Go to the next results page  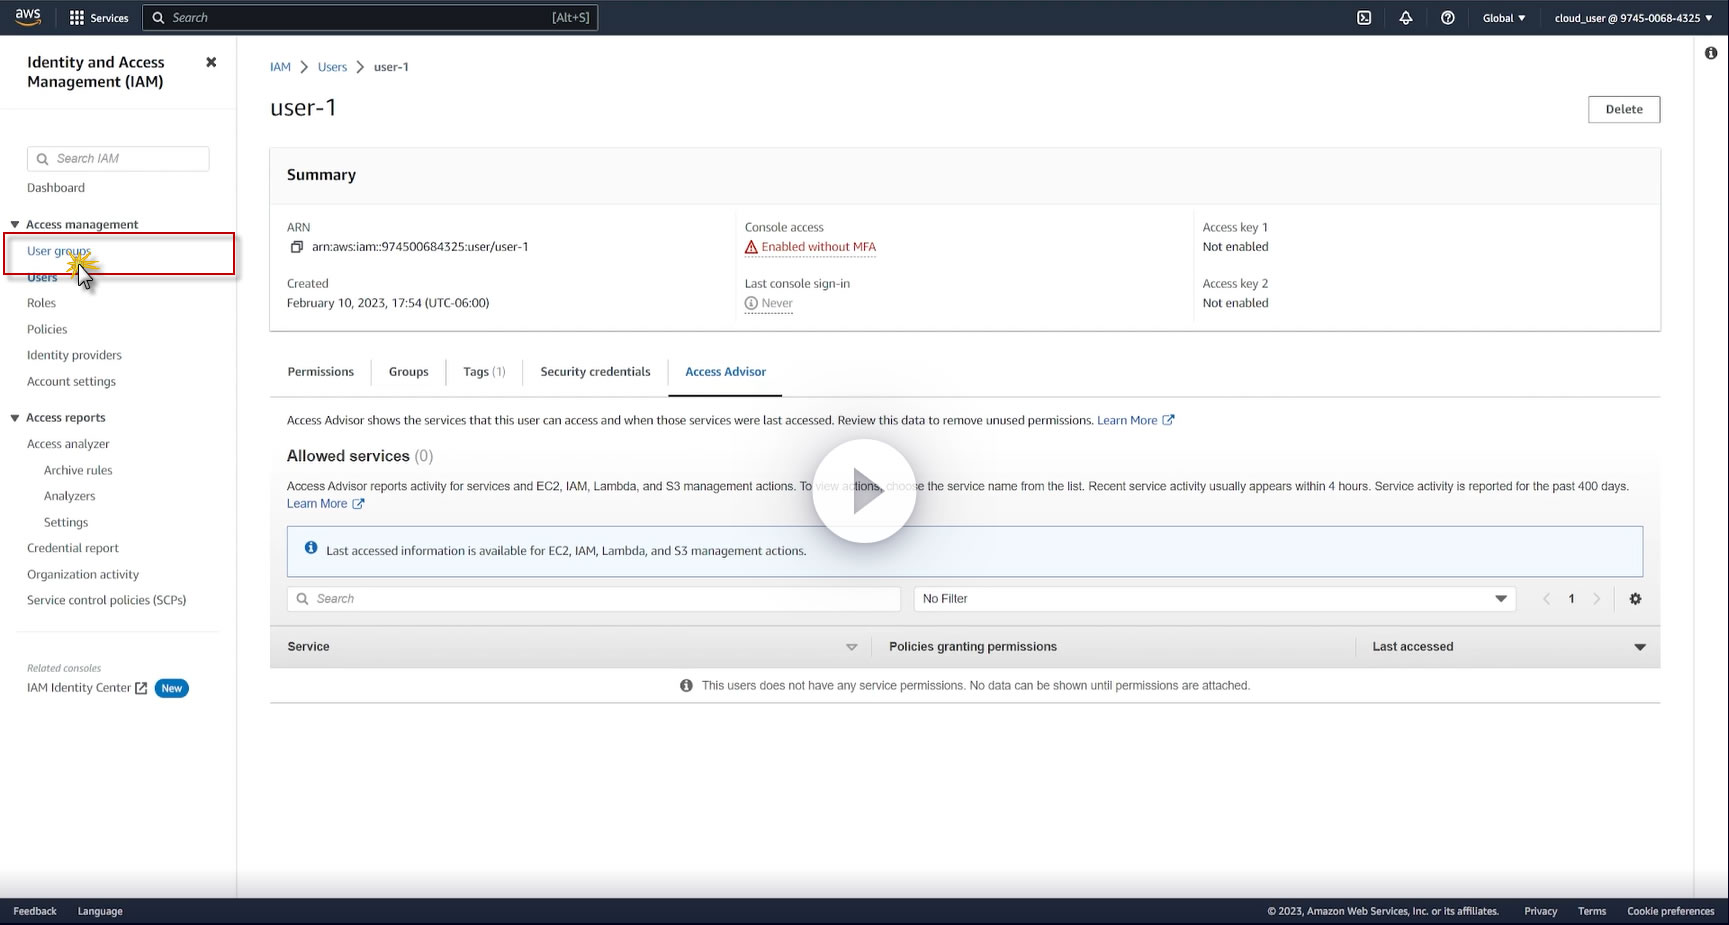pyautogui.click(x=1597, y=599)
